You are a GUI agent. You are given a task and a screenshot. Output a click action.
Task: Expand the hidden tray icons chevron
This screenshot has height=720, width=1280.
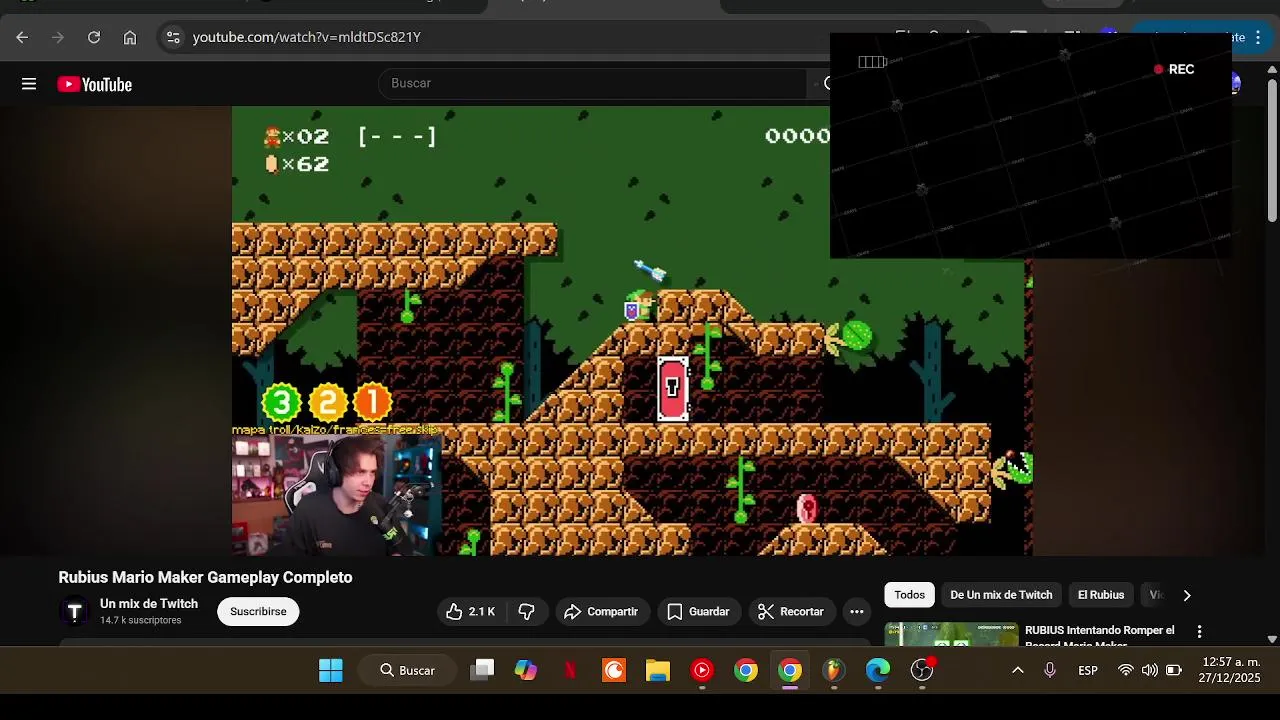1018,670
